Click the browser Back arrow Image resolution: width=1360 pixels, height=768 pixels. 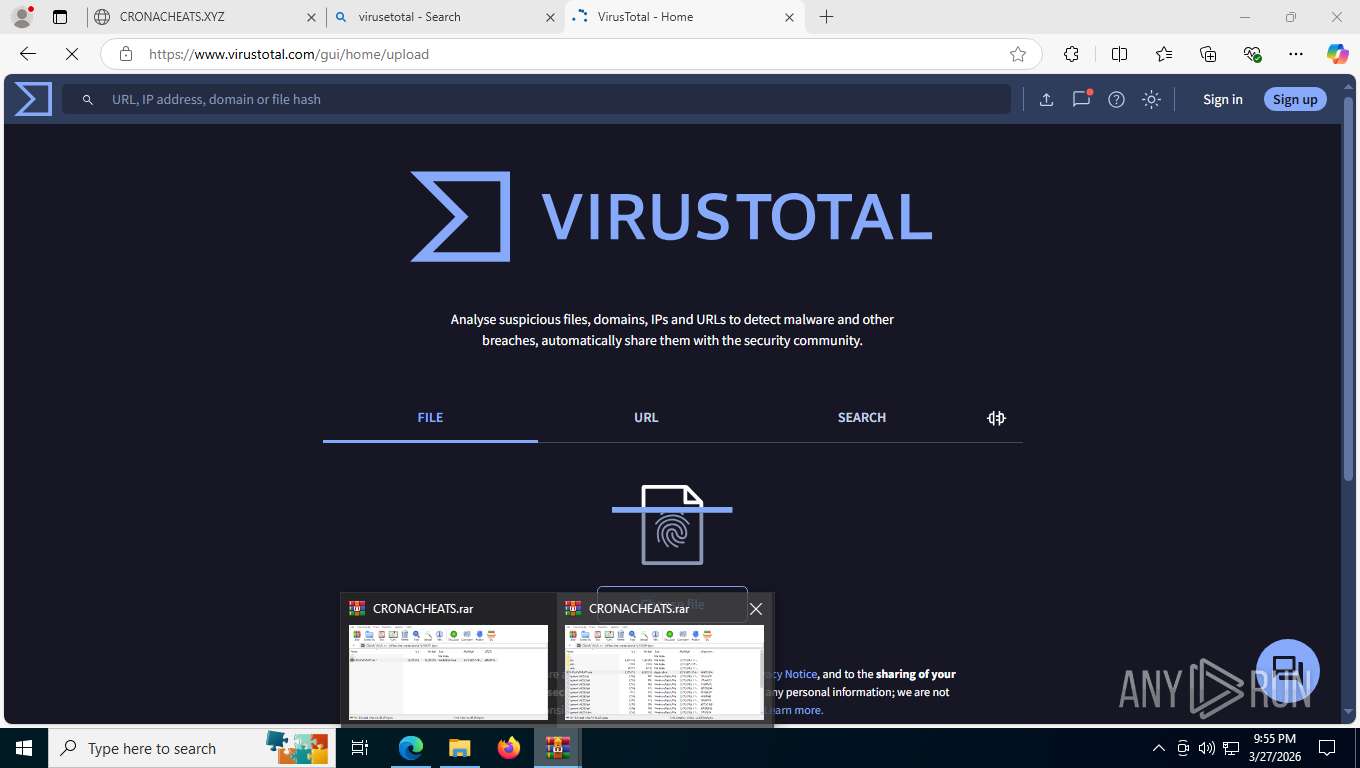tap(28, 54)
